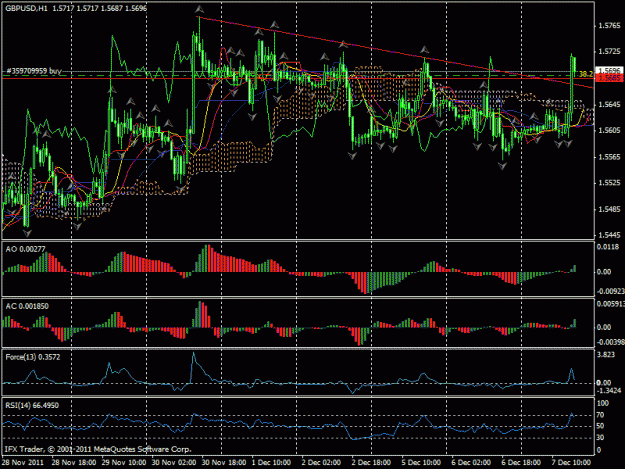Viewport: 625px width, 469px height.
Task: Click the 1 Dec 10:00 time label
Action: pos(271,463)
